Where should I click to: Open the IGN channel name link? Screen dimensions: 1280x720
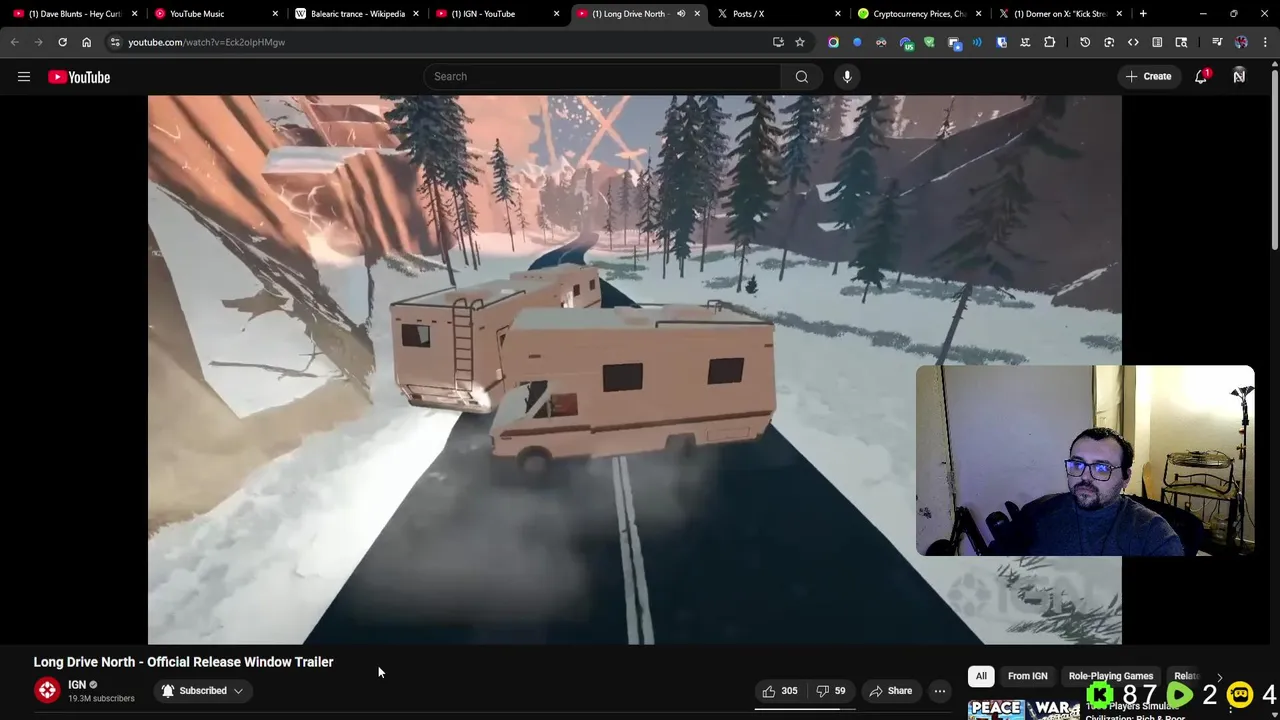77,685
